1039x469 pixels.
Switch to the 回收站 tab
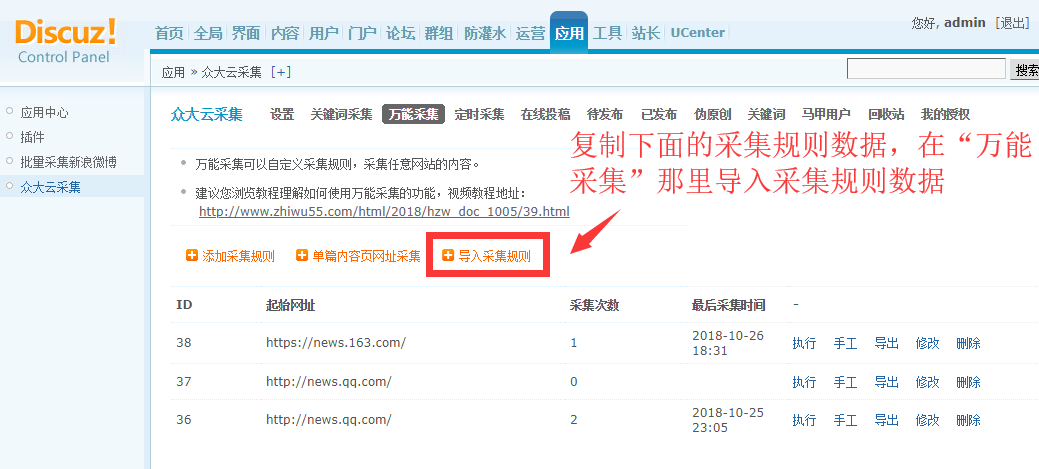click(886, 115)
